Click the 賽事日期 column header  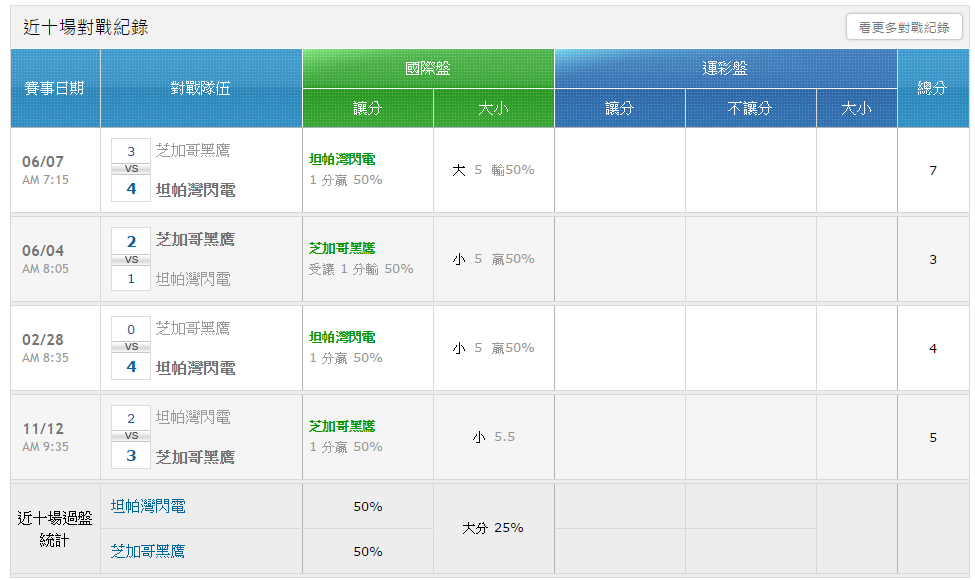coord(55,88)
